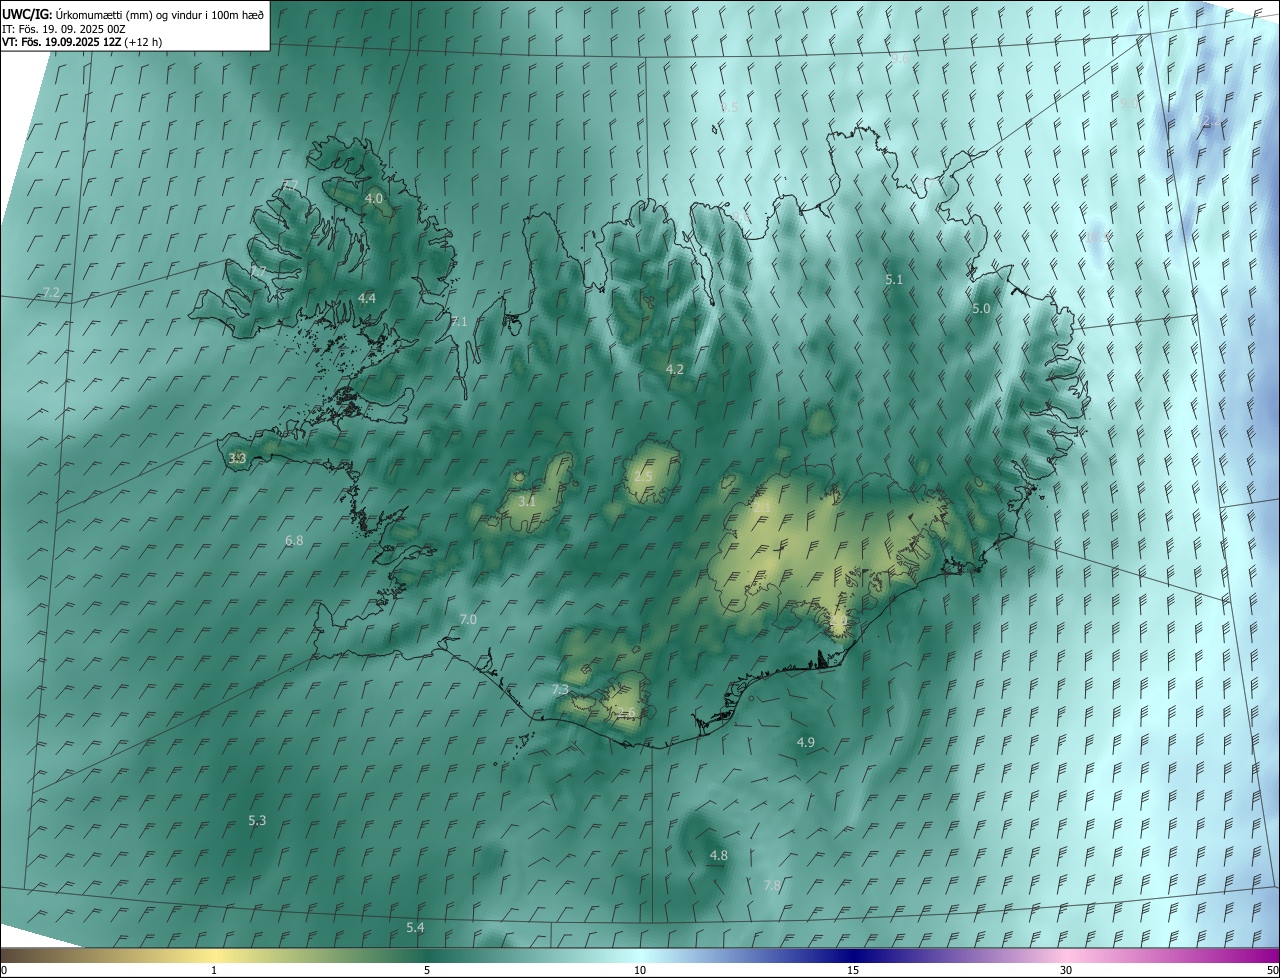Click the 4.0 precipitation value label
This screenshot has height=978, width=1280.
[374, 199]
